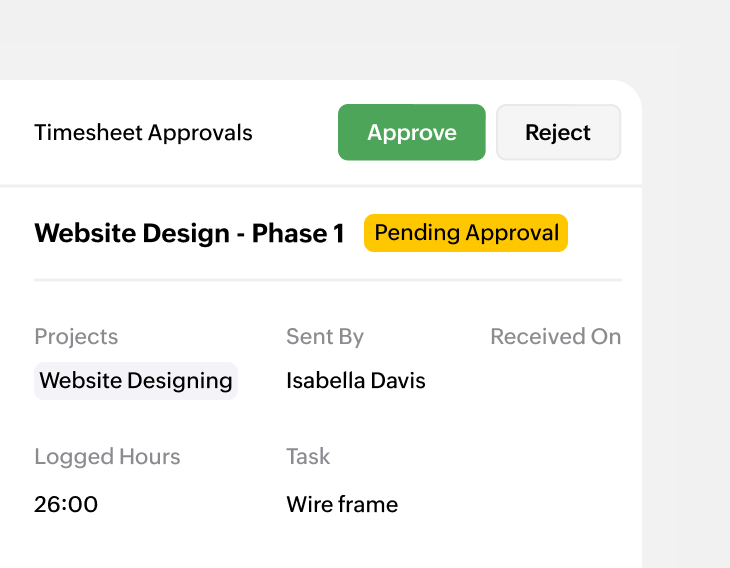Image resolution: width=730 pixels, height=568 pixels.
Task: Click the sender name Isabella Davis
Action: tap(355, 381)
